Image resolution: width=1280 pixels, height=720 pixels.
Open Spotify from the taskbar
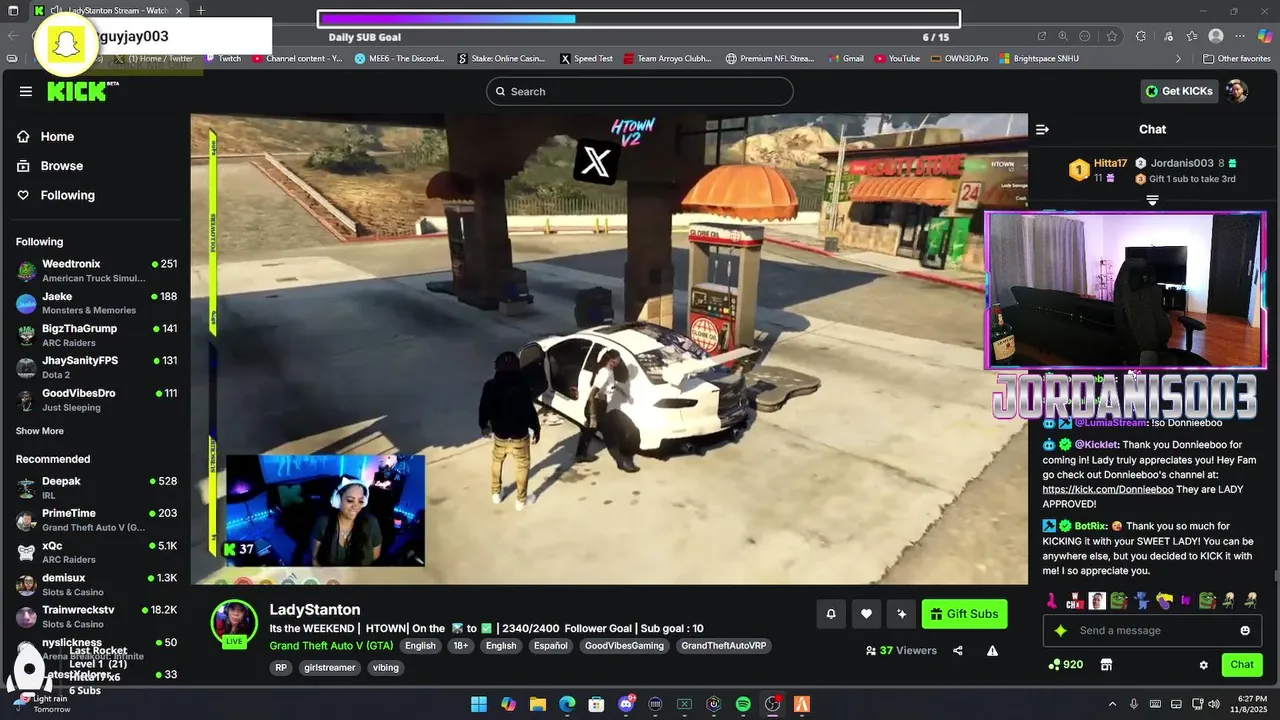click(743, 704)
